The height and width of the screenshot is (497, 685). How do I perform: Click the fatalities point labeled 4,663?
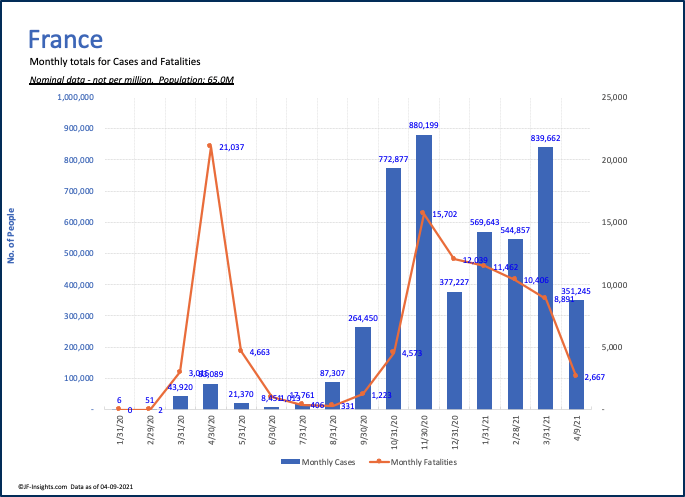point(241,351)
